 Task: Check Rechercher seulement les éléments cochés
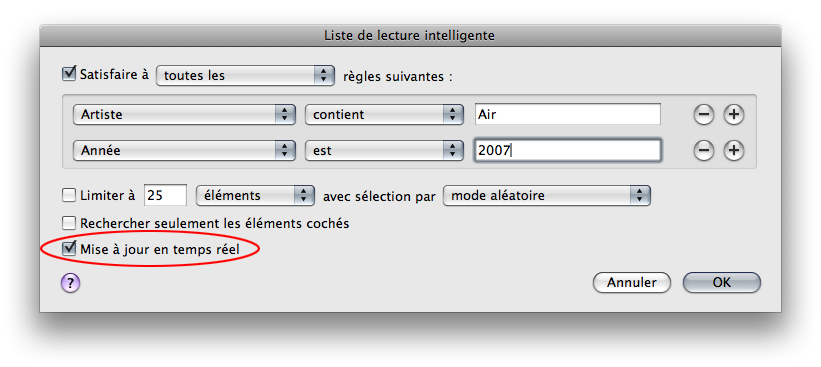(x=69, y=224)
